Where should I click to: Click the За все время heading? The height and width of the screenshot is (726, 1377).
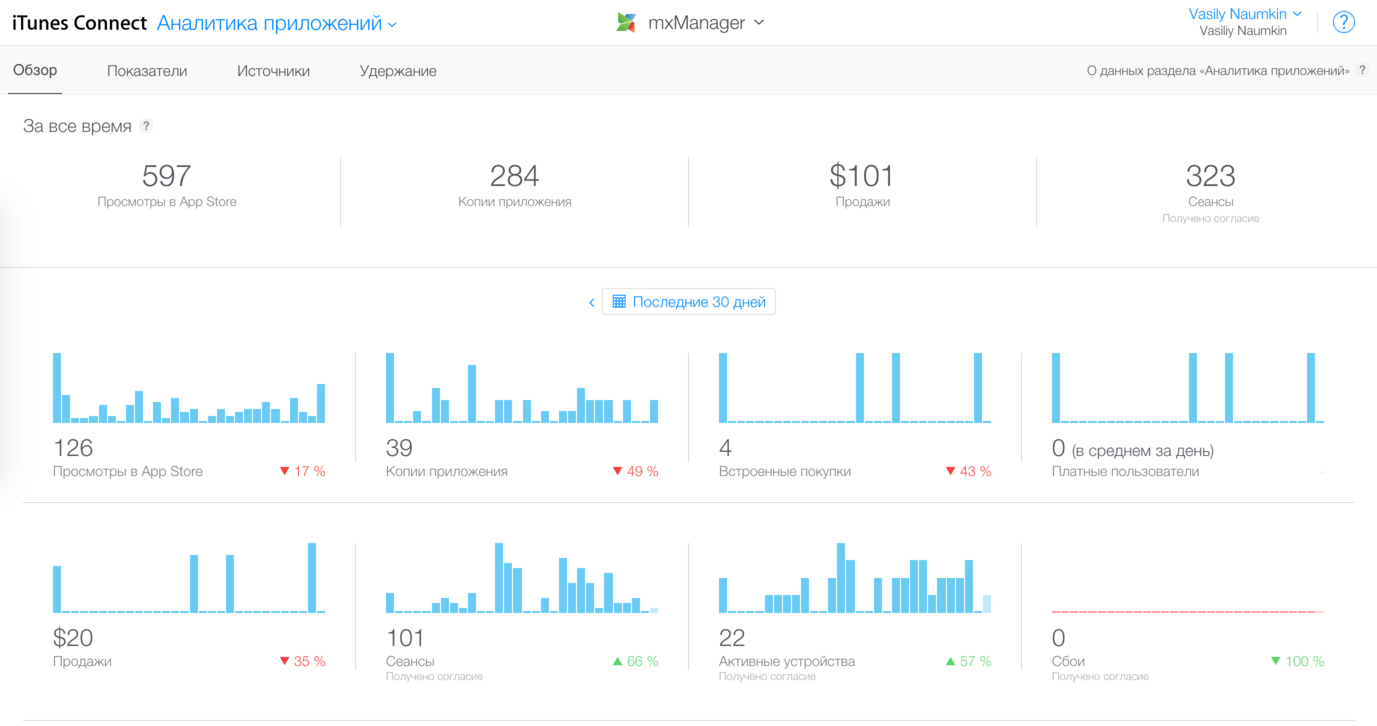point(77,126)
